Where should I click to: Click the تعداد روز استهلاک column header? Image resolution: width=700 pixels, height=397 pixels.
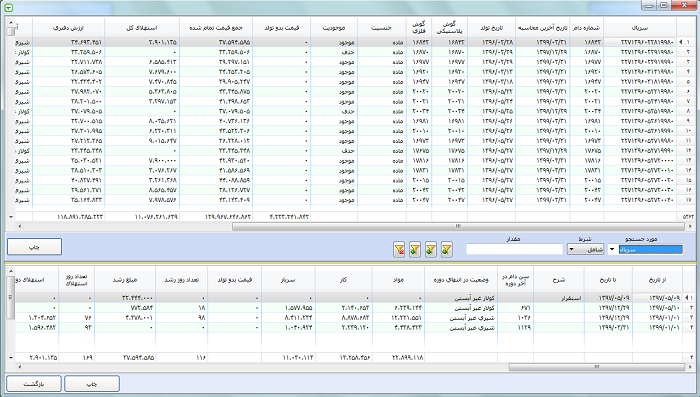(76, 280)
